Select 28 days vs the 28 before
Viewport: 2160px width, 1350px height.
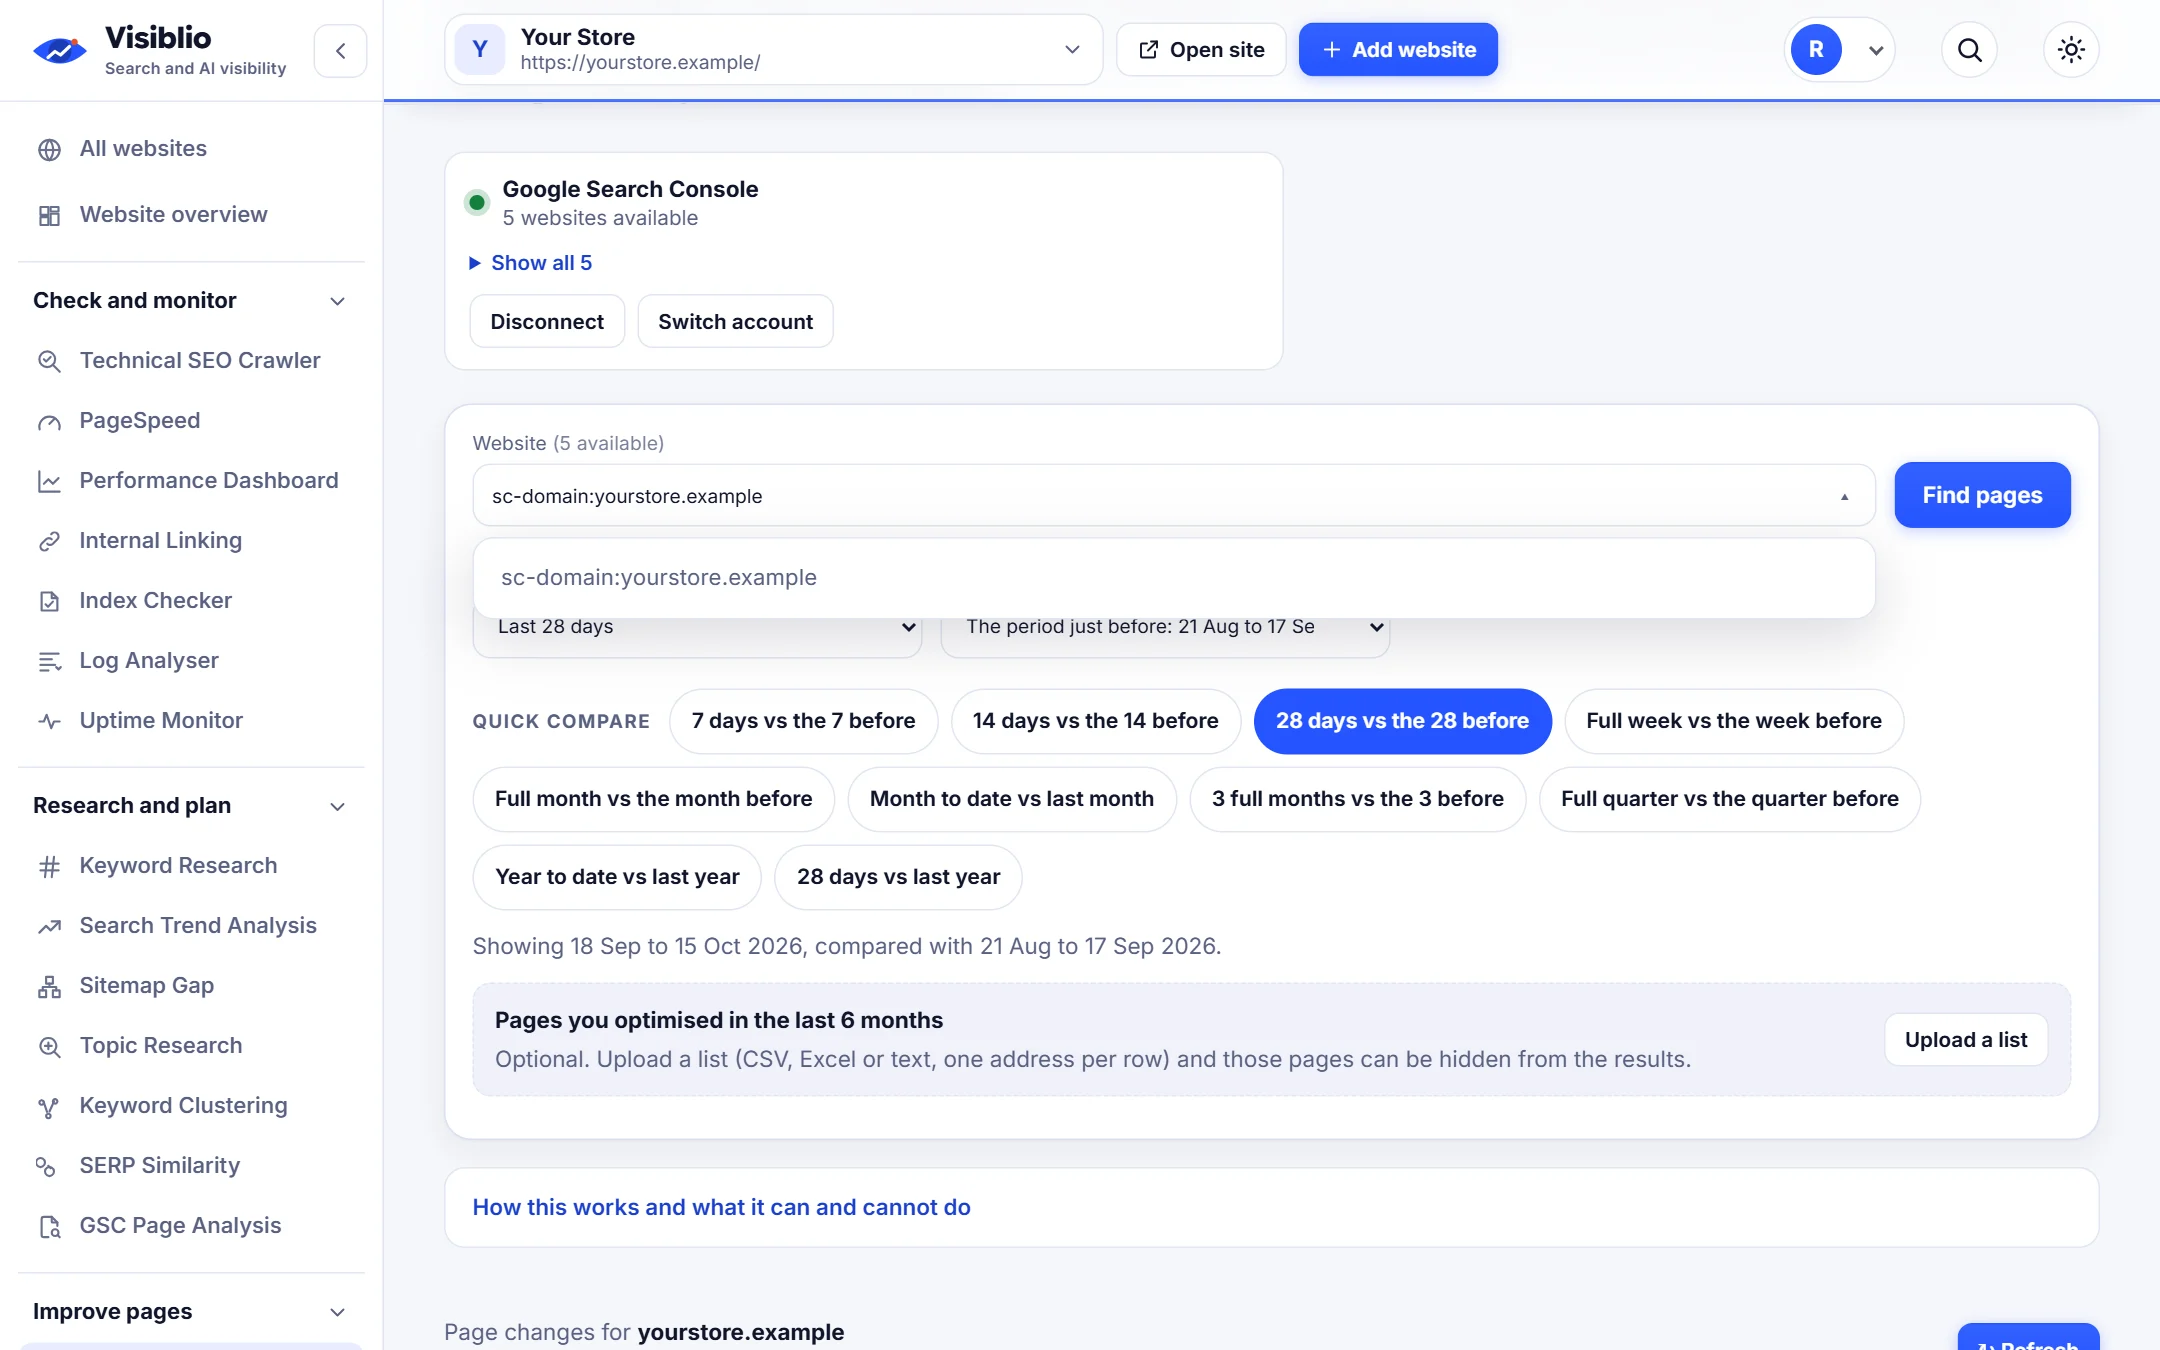(1402, 721)
